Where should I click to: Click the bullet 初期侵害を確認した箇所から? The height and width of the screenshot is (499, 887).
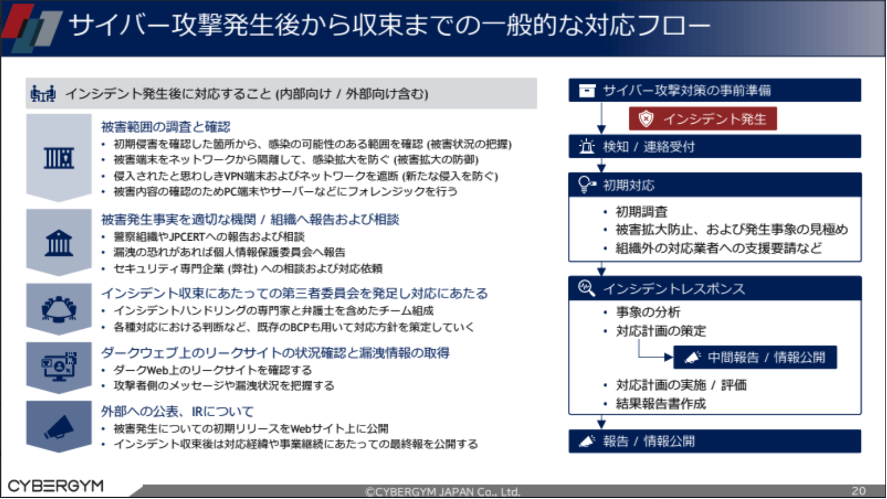tap(312, 144)
